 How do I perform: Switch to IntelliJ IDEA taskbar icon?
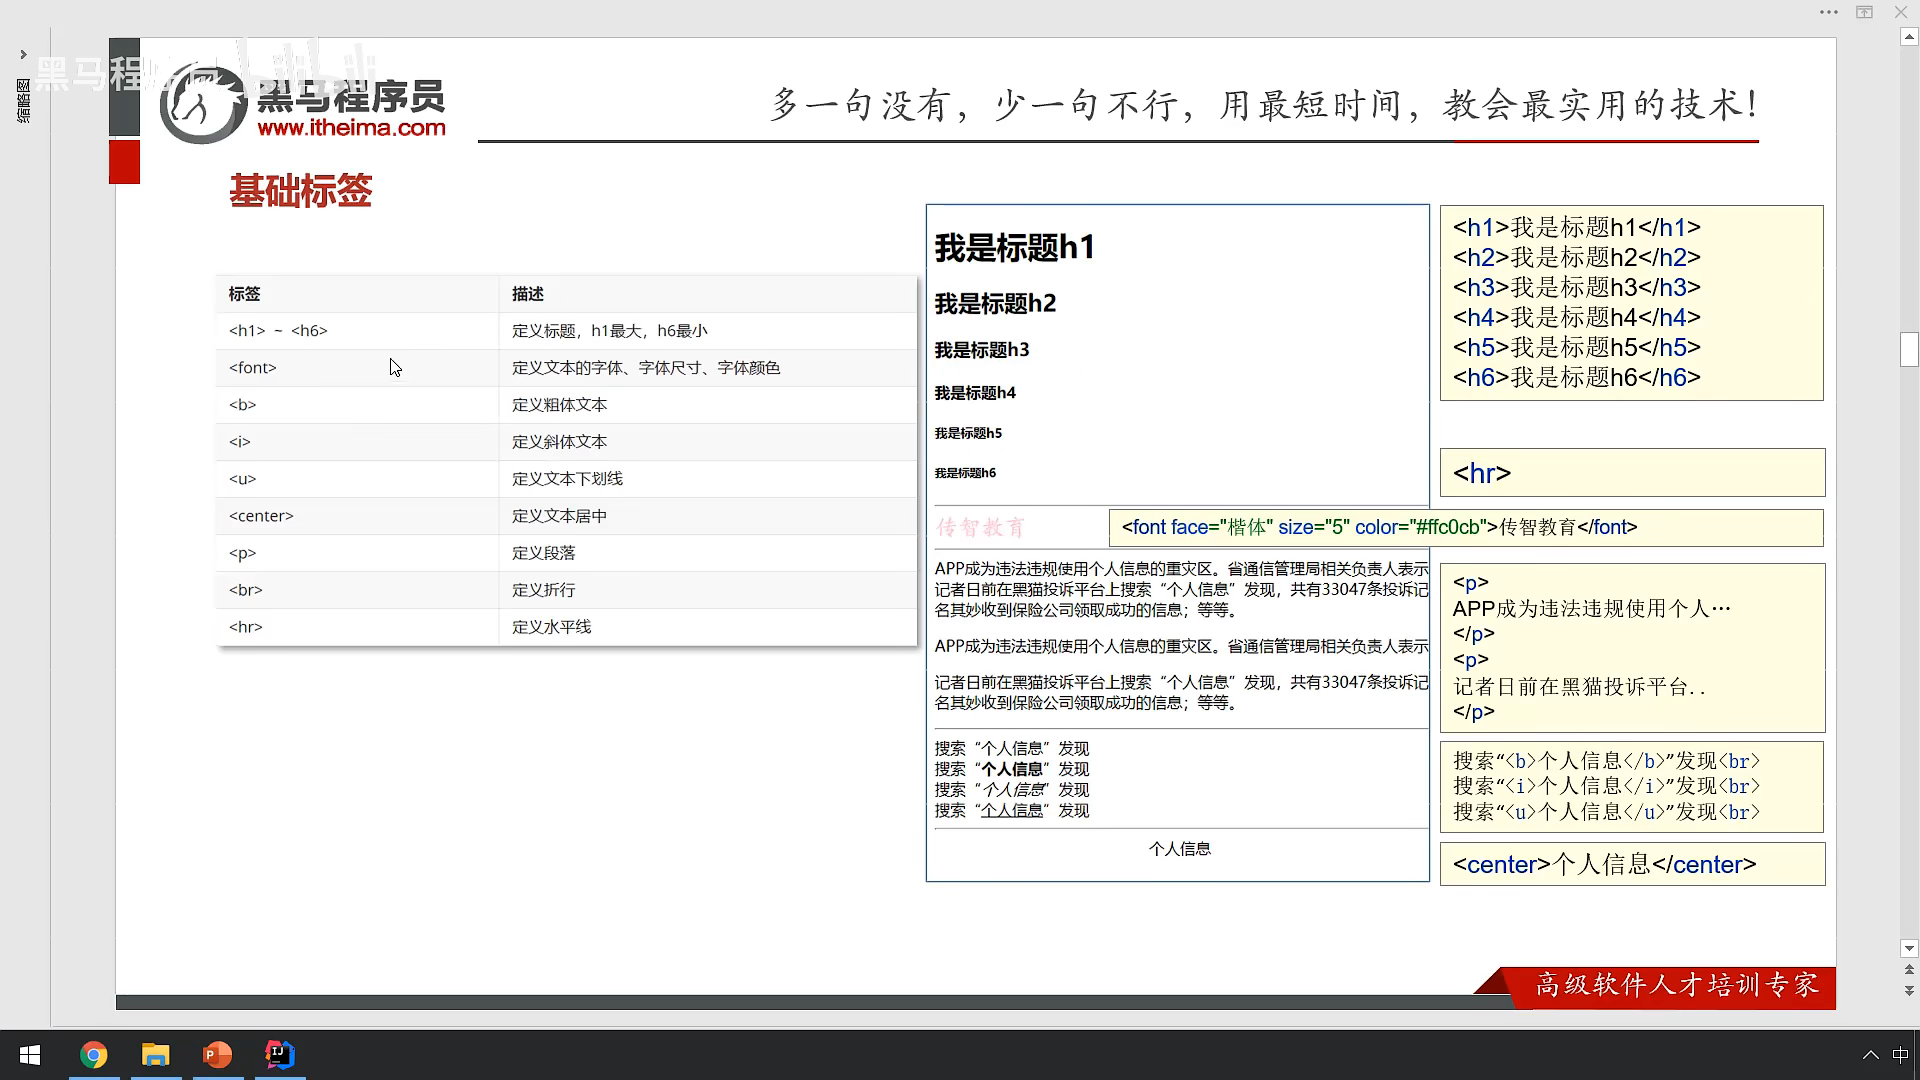(280, 1055)
